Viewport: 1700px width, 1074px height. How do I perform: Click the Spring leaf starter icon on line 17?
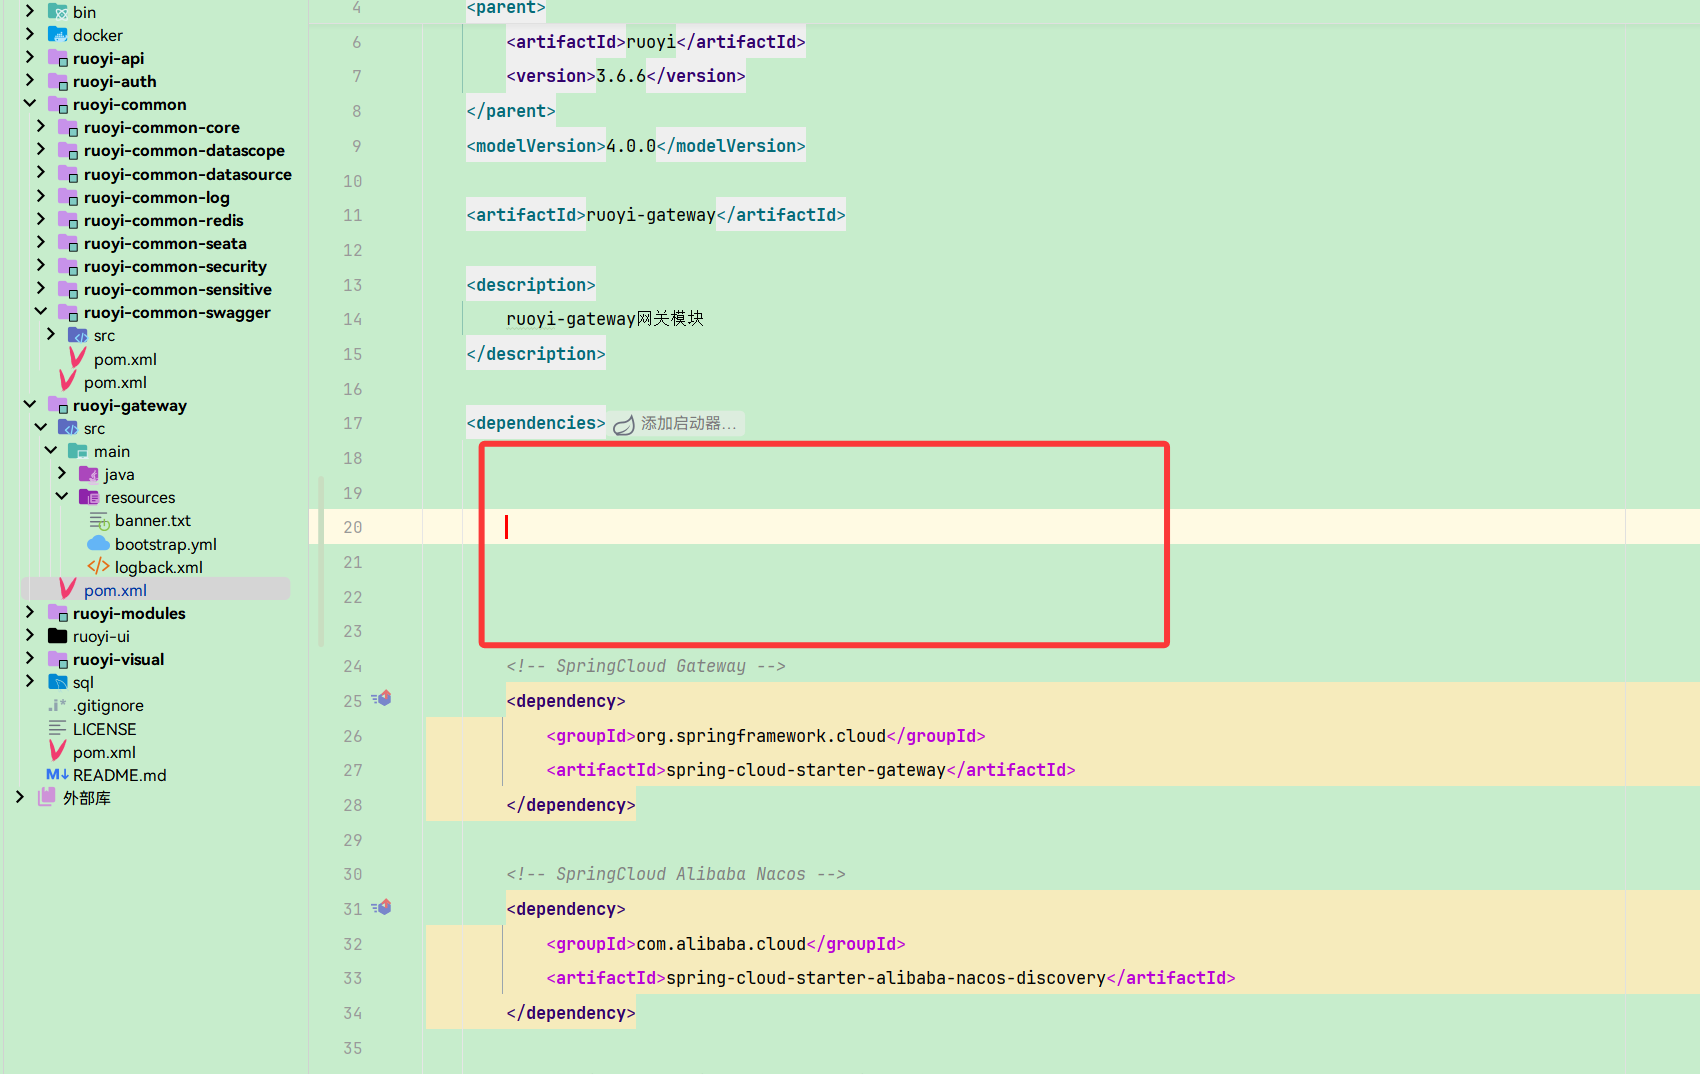623,423
